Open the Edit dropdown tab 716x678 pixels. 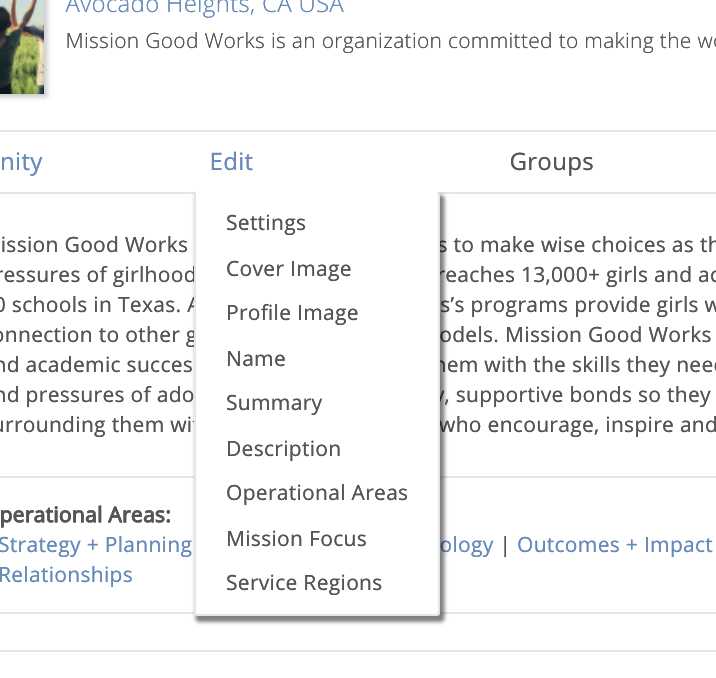click(231, 162)
